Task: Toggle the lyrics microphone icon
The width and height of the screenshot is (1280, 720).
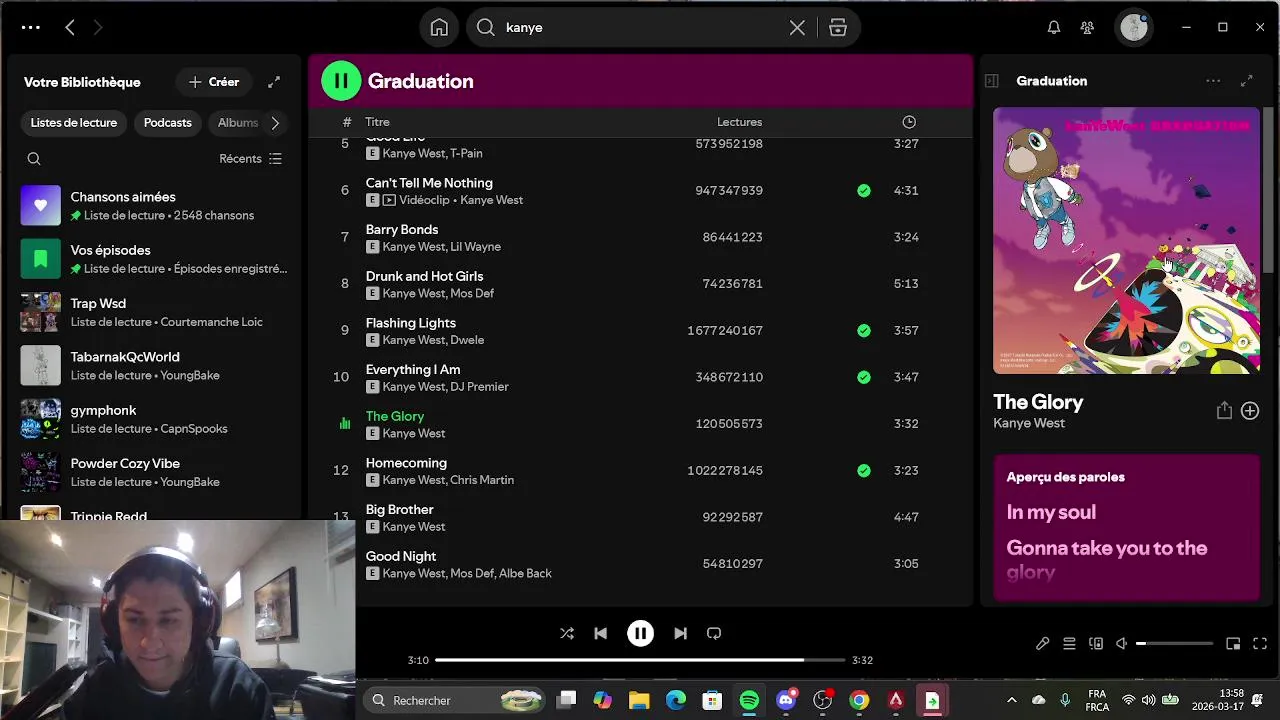Action: point(1042,644)
